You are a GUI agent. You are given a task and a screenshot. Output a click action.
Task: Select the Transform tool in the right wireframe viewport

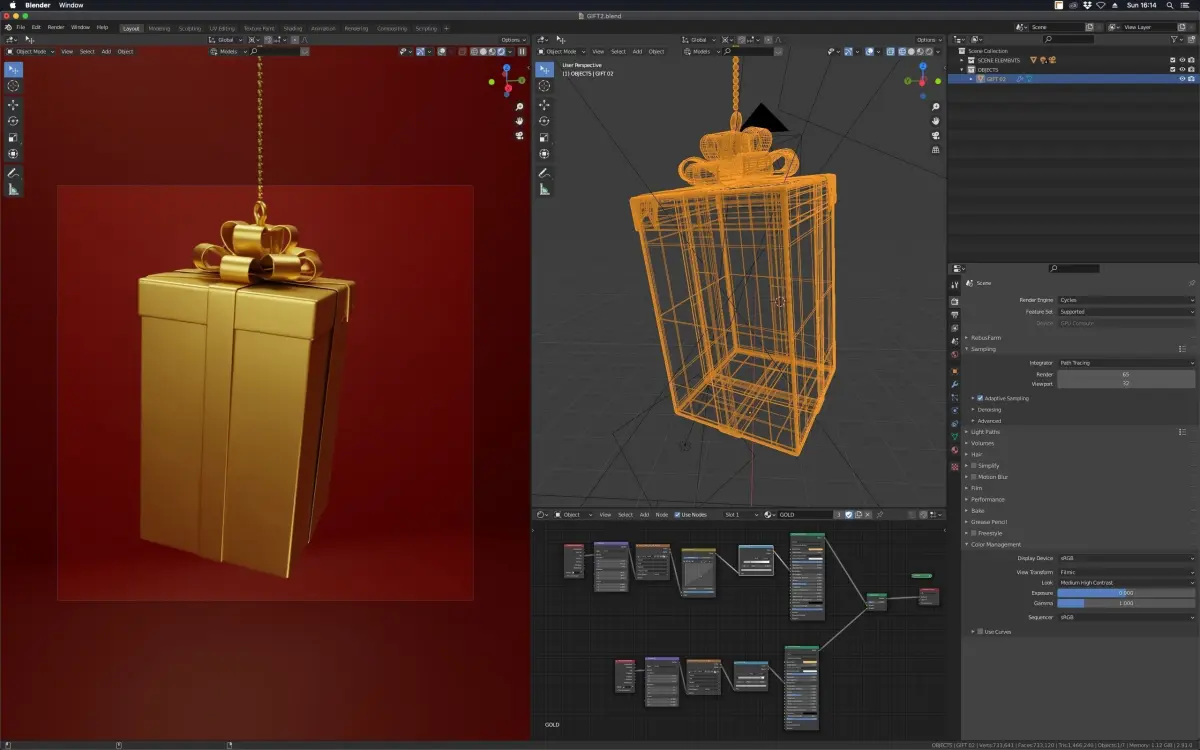click(x=544, y=153)
